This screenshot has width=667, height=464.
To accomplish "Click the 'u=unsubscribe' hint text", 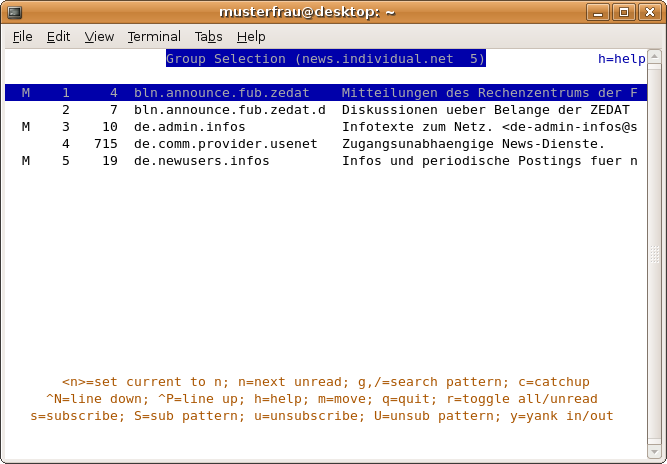I will [306, 416].
